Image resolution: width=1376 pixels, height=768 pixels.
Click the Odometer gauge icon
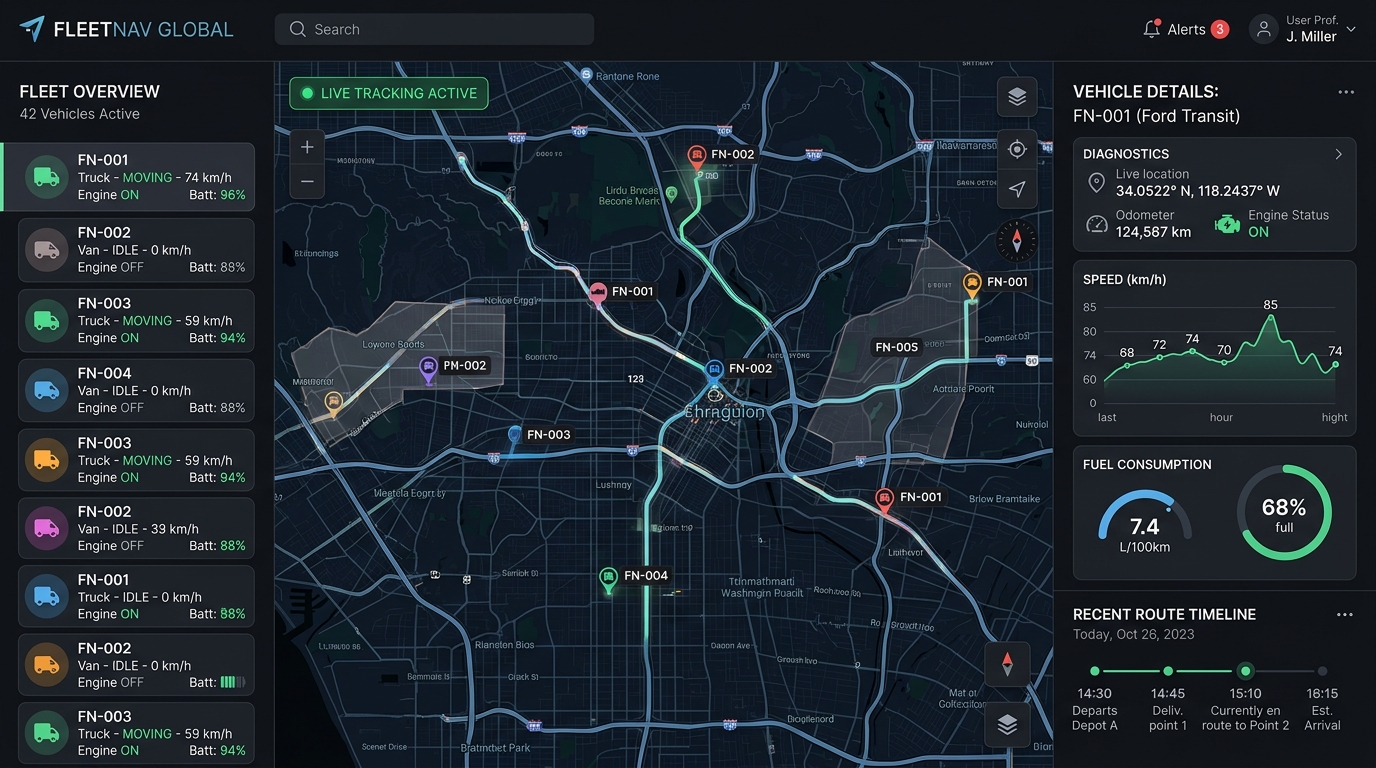point(1097,223)
